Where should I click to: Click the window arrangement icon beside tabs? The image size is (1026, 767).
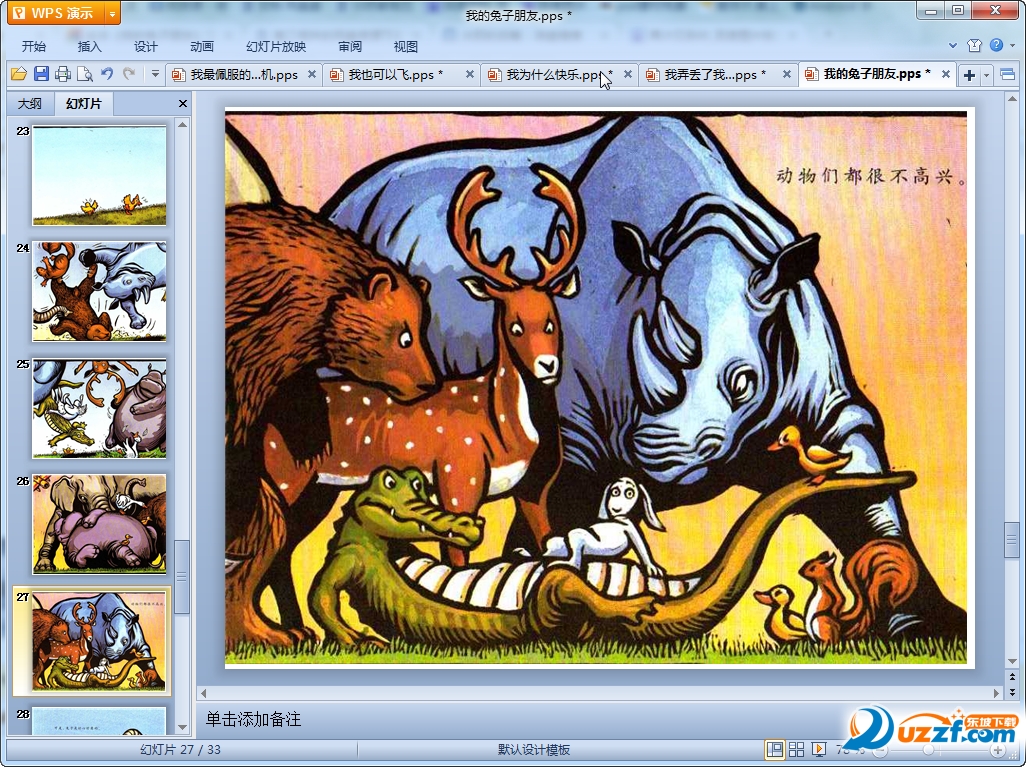click(x=1008, y=75)
